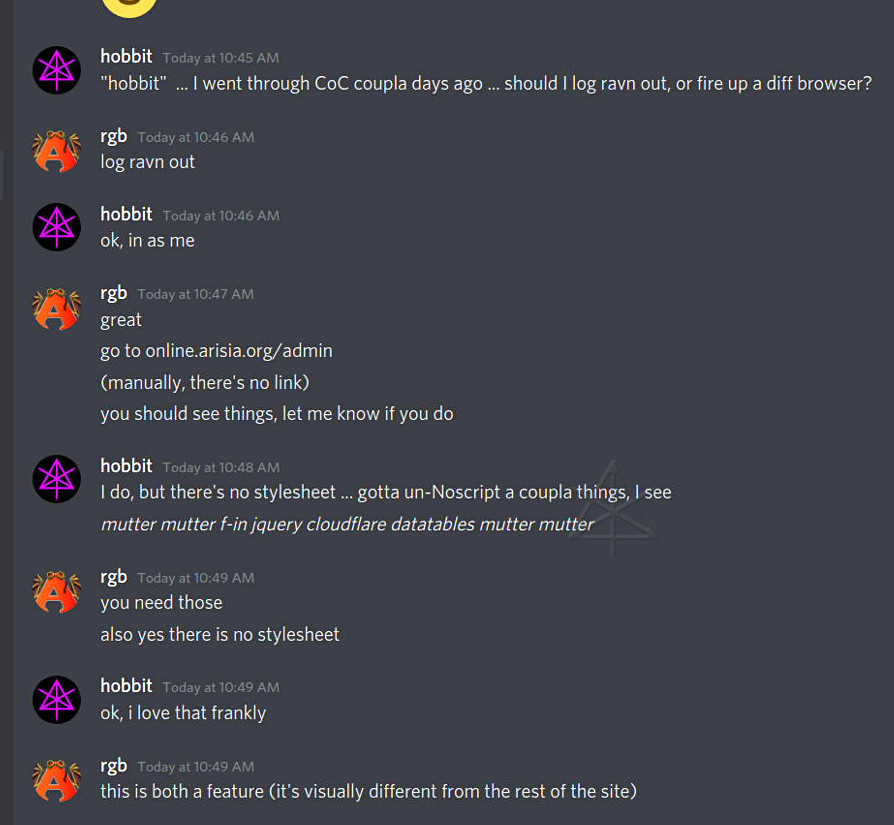This screenshot has width=894, height=825.
Task: Click the "Today at 10:45 AM" timestamp
Action: pos(221,58)
